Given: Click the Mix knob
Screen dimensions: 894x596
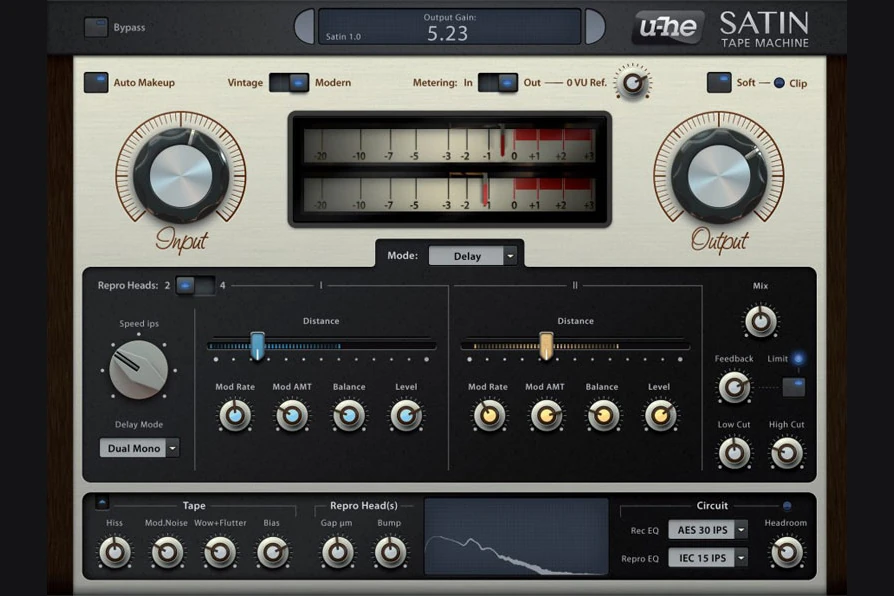Looking at the screenshot, I should coord(761,321).
